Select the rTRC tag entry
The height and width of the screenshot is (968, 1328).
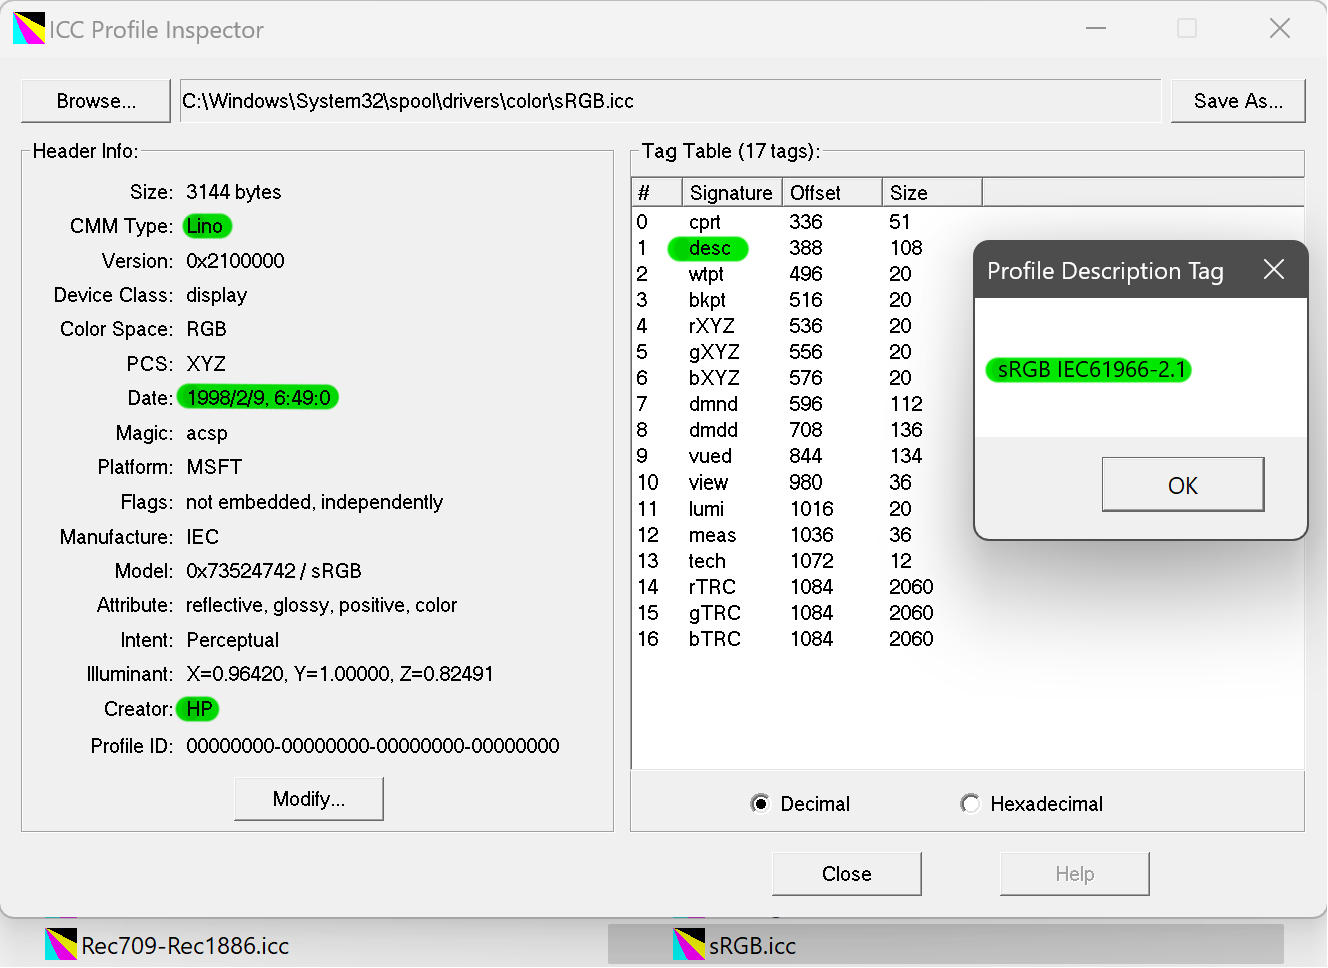712,587
